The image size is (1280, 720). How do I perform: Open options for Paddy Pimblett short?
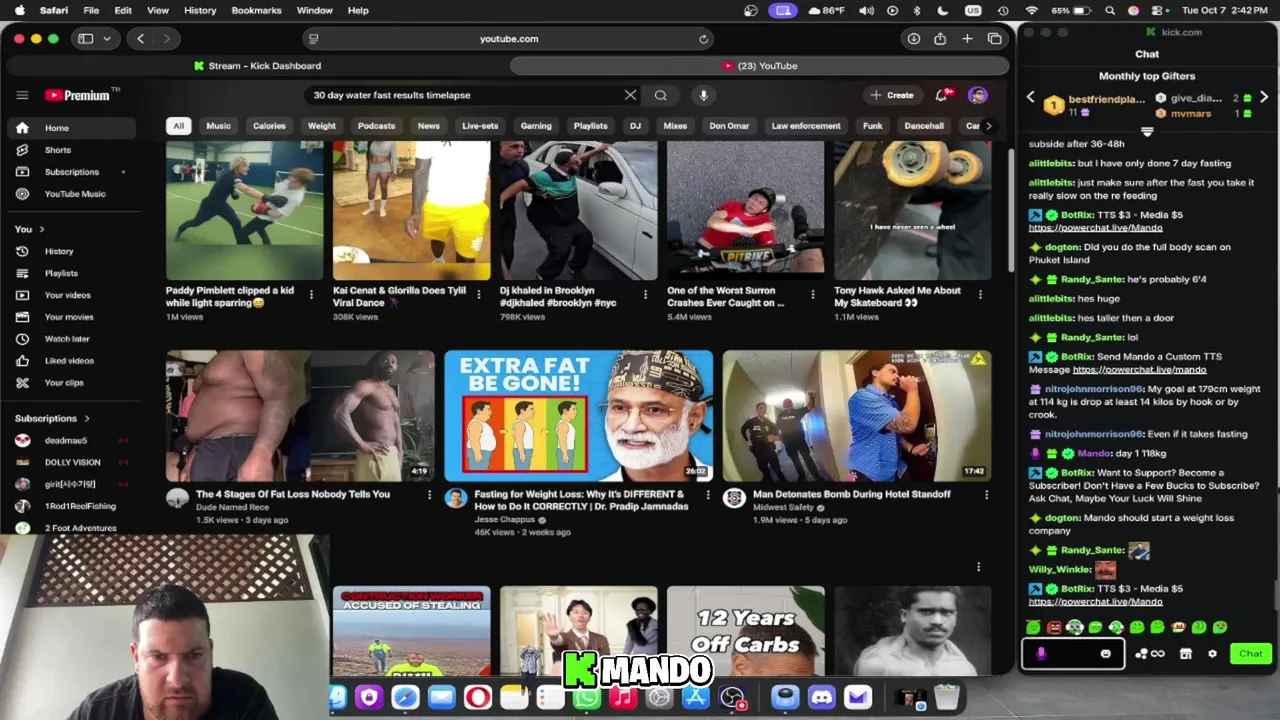pyautogui.click(x=311, y=294)
